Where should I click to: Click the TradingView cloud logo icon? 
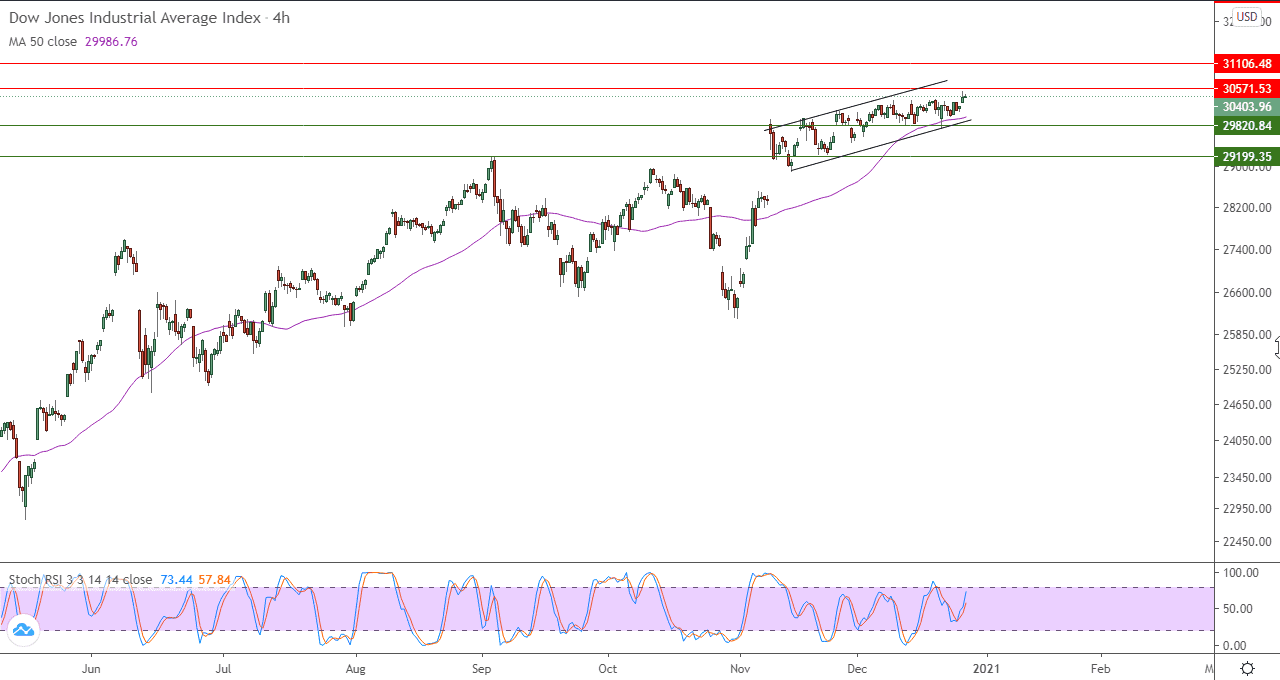tap(22, 629)
